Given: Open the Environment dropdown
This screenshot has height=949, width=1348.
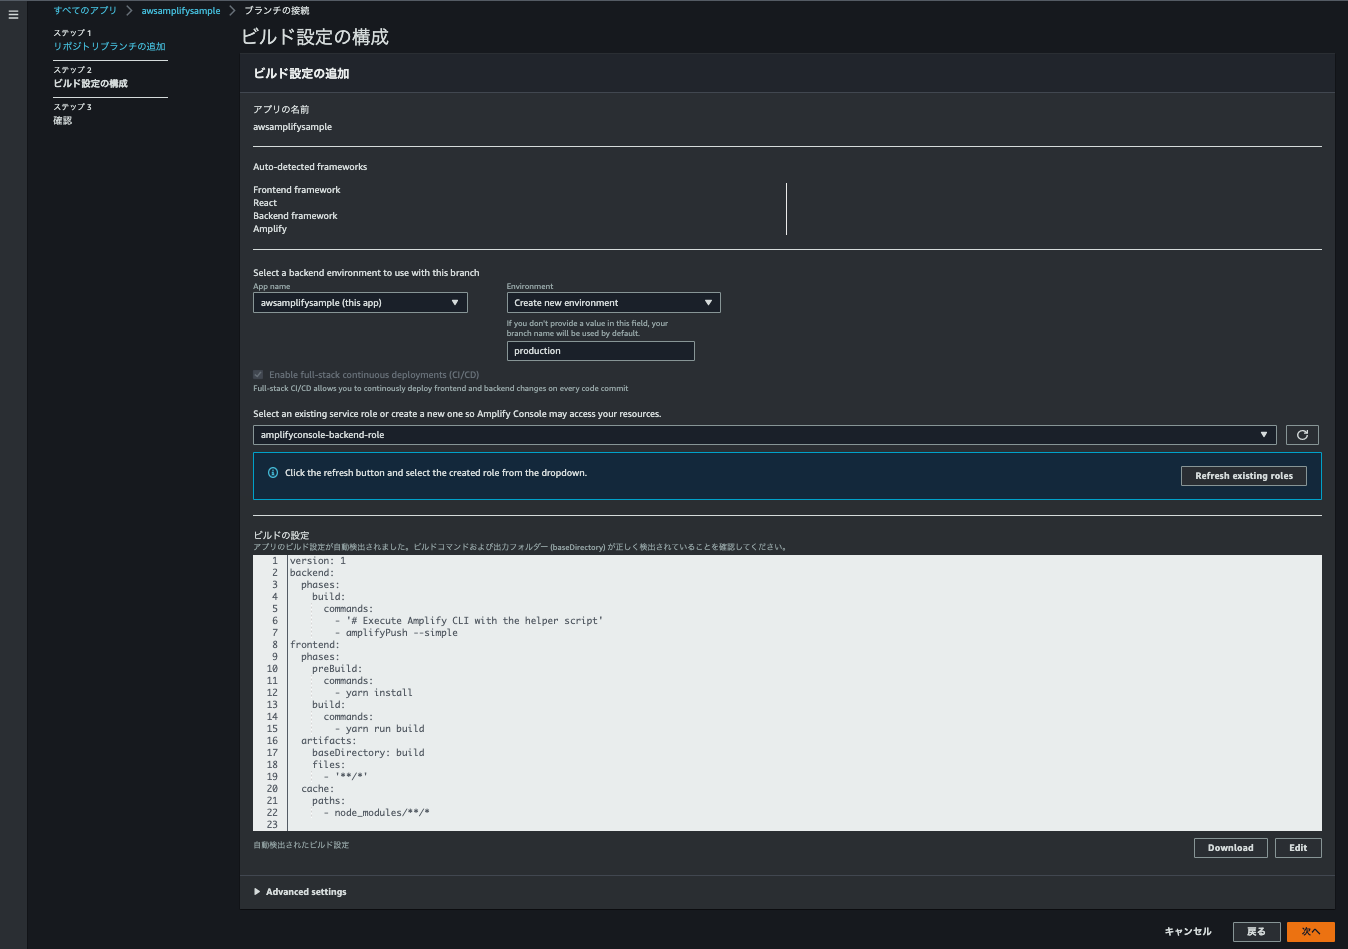Looking at the screenshot, I should [613, 303].
